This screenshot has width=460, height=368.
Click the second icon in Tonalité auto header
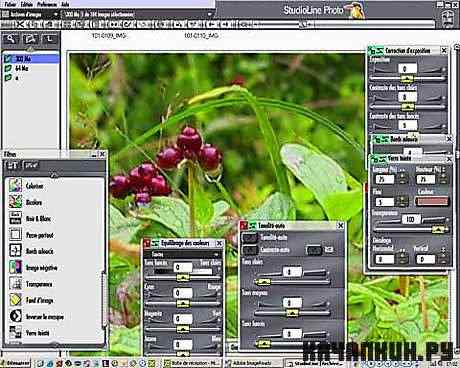pyautogui.click(x=252, y=226)
